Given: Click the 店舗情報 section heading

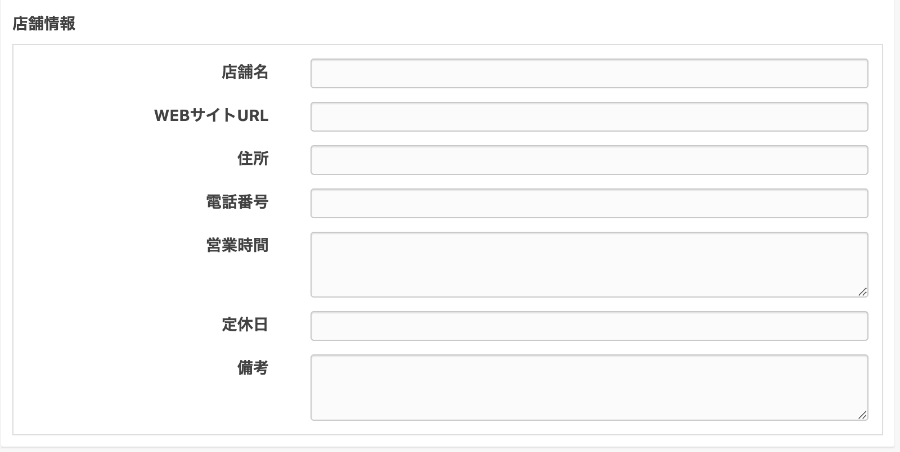Looking at the screenshot, I should coord(44,25).
